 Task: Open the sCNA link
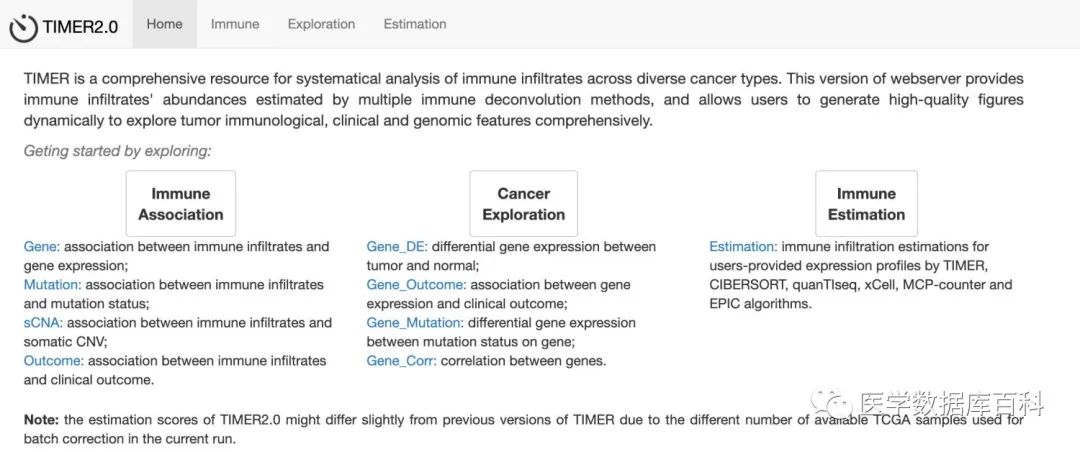click(x=43, y=322)
